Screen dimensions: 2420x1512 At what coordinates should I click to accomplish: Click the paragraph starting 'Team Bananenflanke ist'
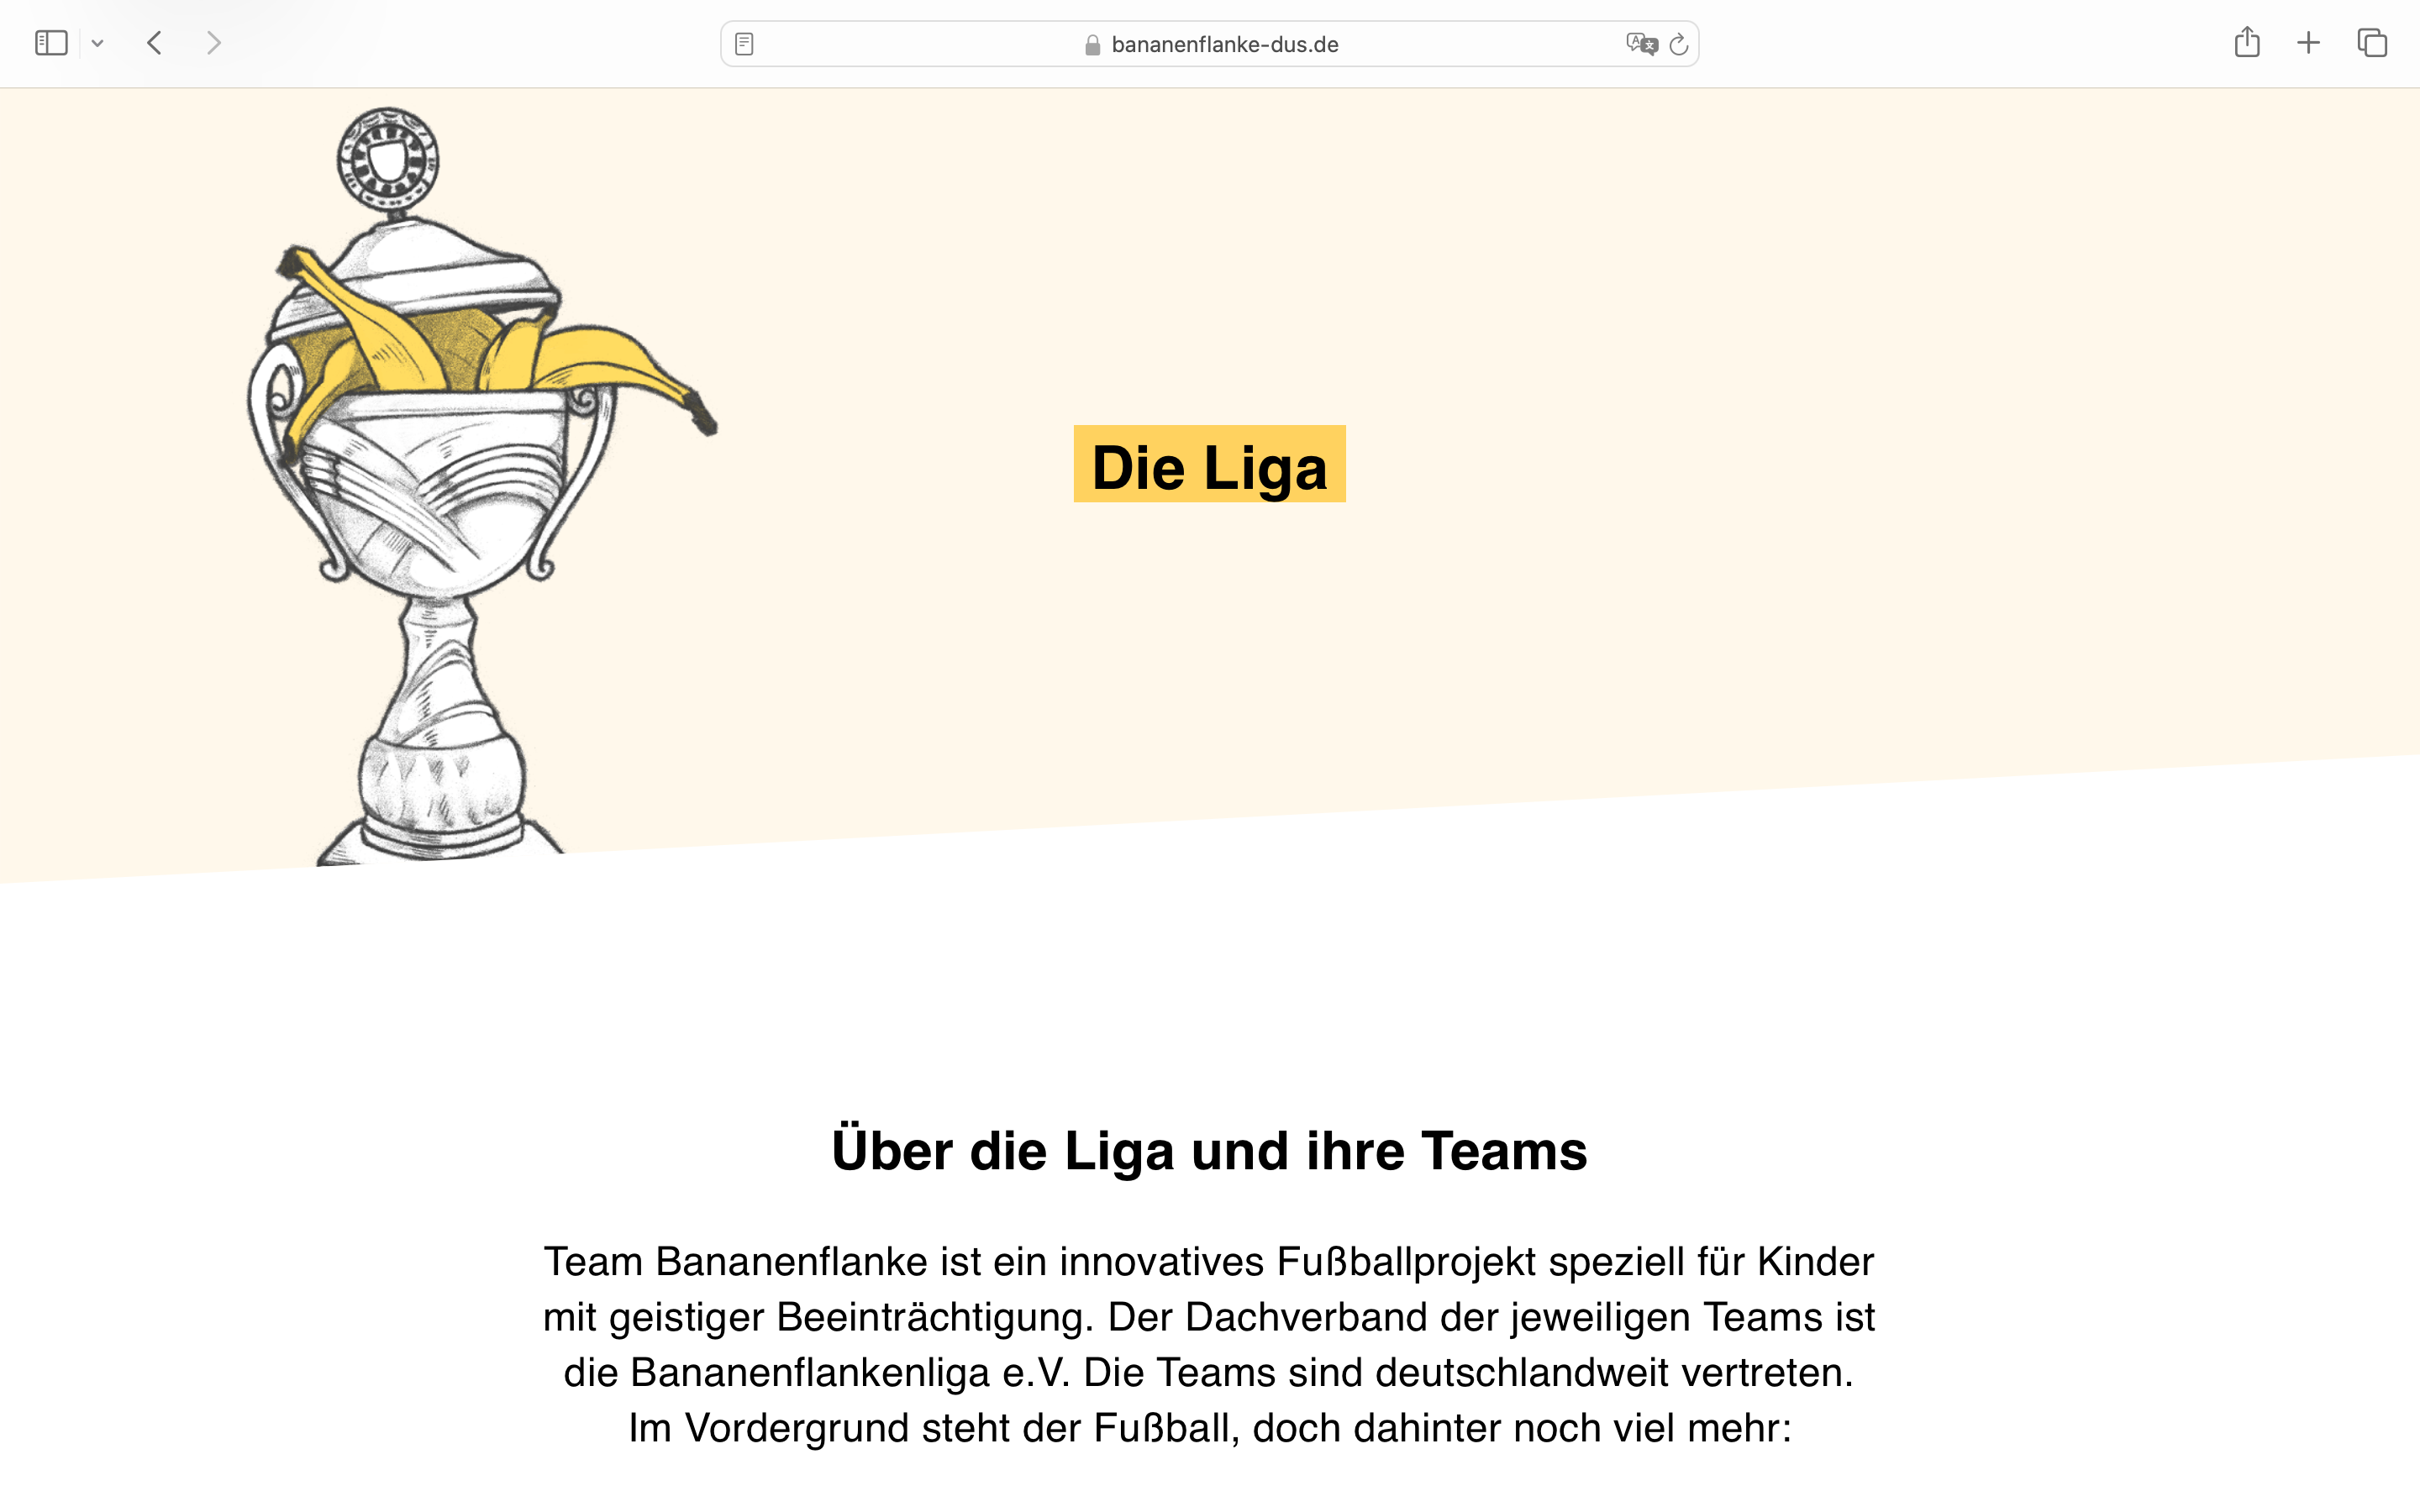1209,1344
